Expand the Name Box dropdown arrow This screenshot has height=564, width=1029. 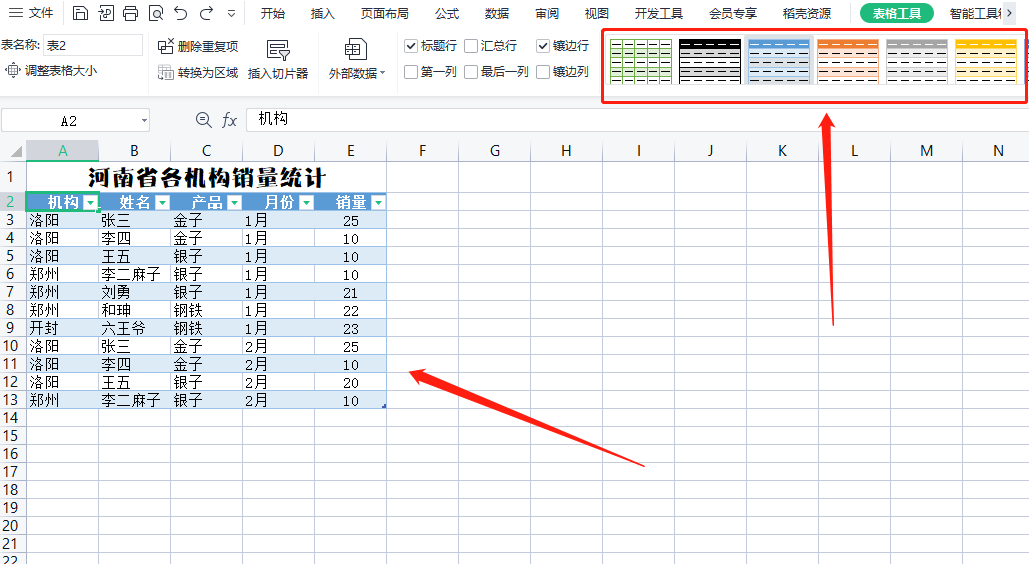tap(144, 121)
